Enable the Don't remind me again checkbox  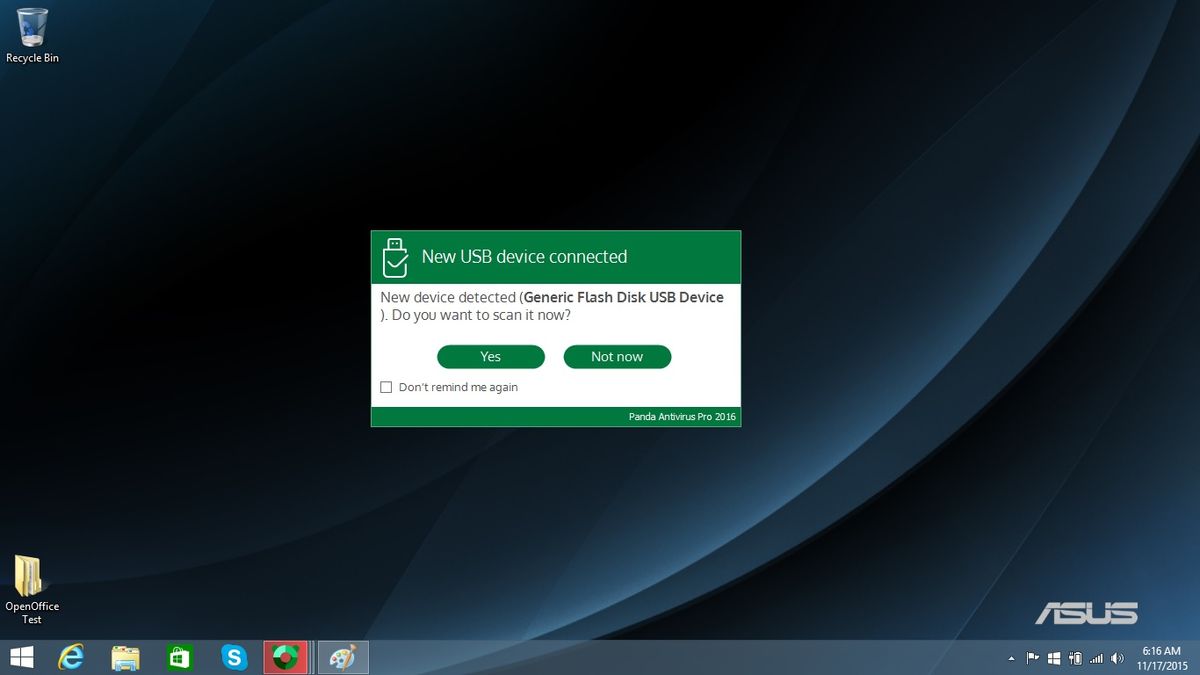pyautogui.click(x=386, y=387)
